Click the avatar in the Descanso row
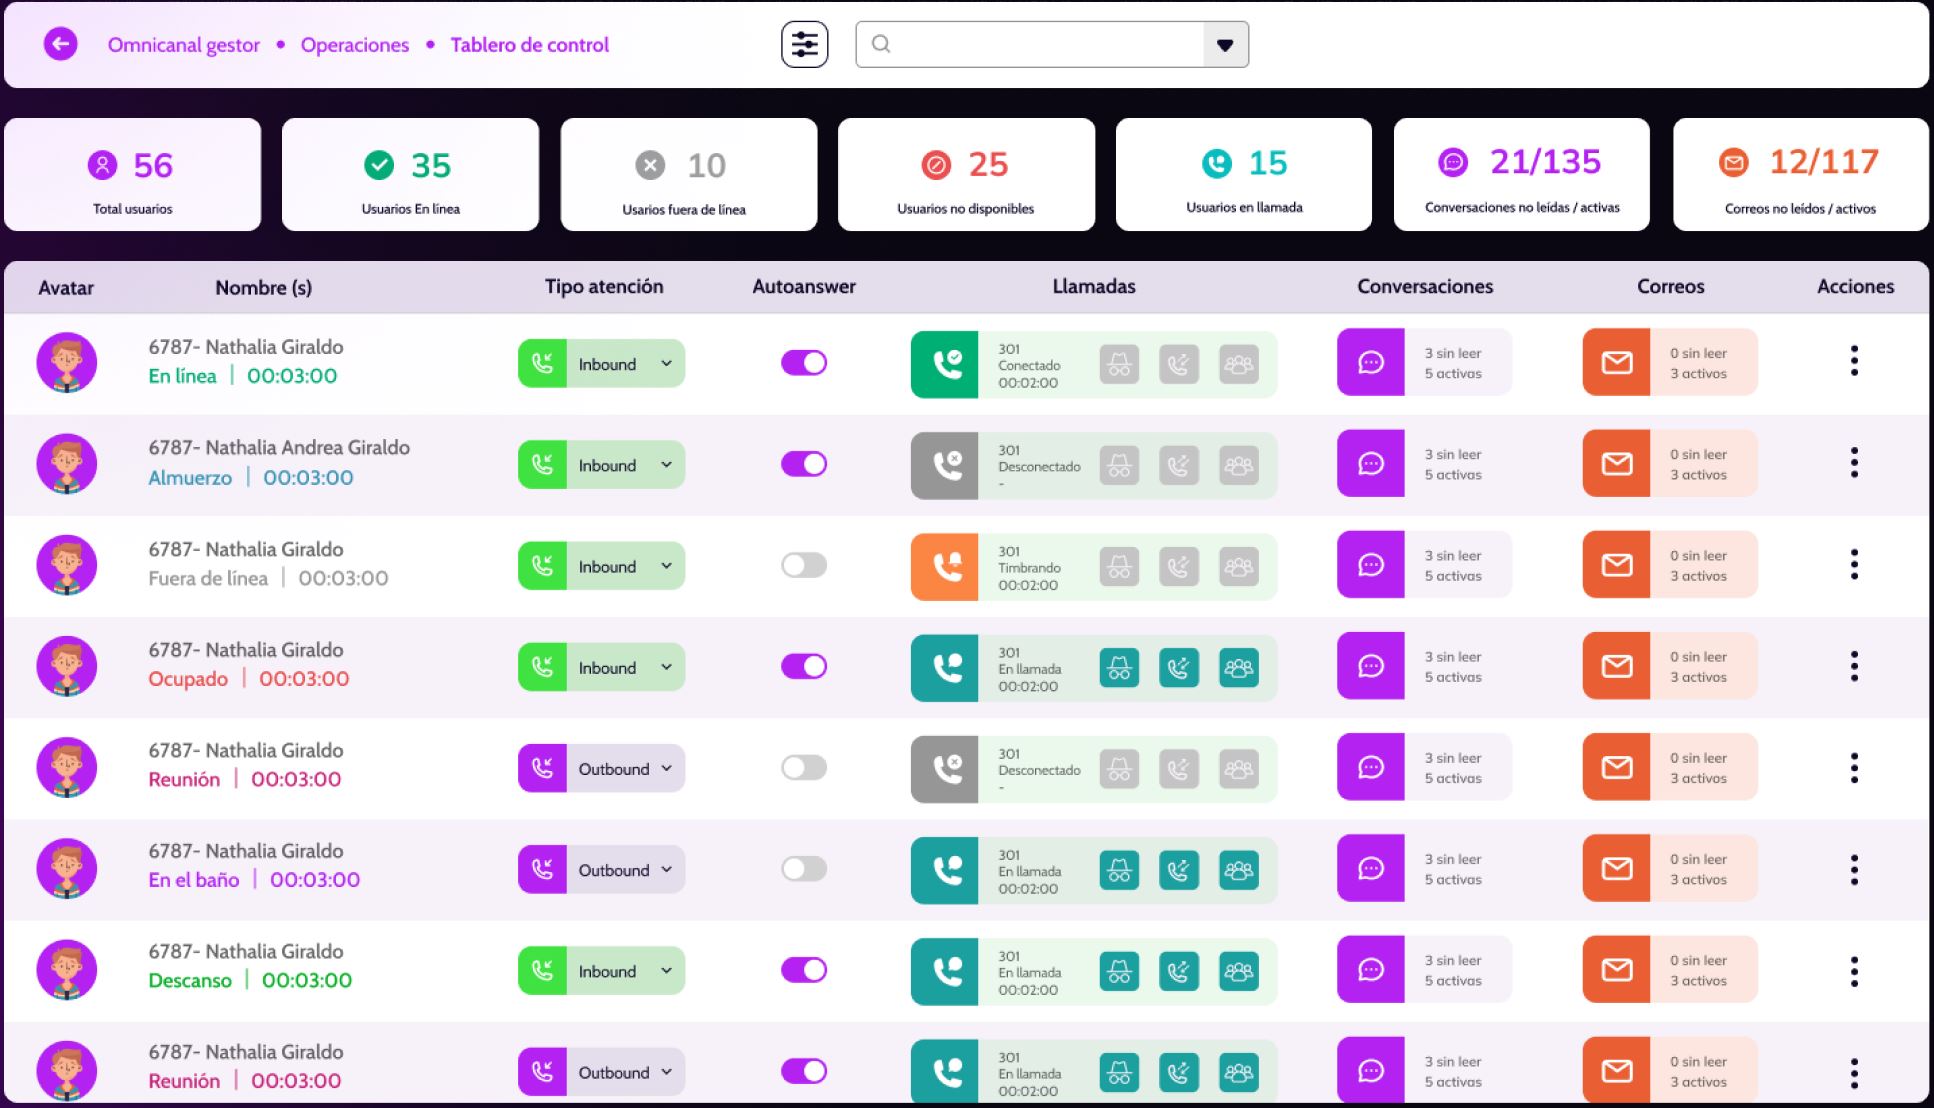1934x1108 pixels. pyautogui.click(x=67, y=969)
